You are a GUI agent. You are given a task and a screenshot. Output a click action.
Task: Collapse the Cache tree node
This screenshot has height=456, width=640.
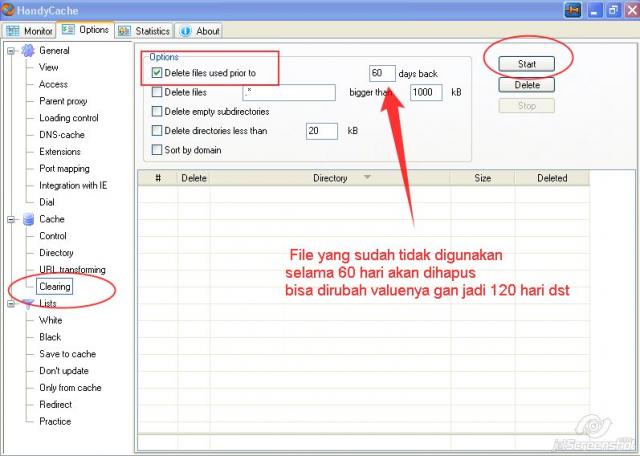[x=11, y=220]
